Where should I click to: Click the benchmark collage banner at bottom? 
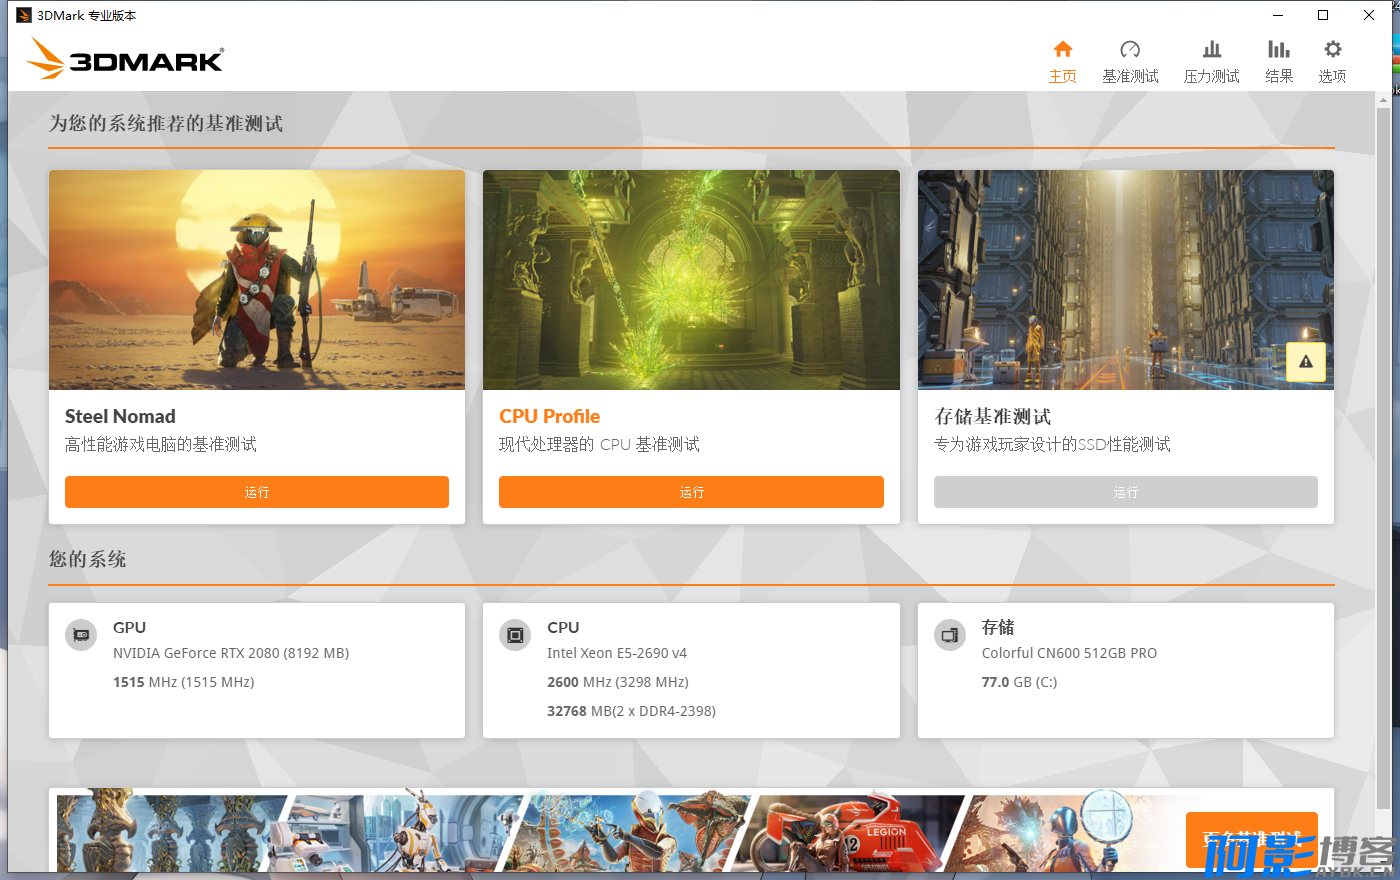[x=600, y=832]
